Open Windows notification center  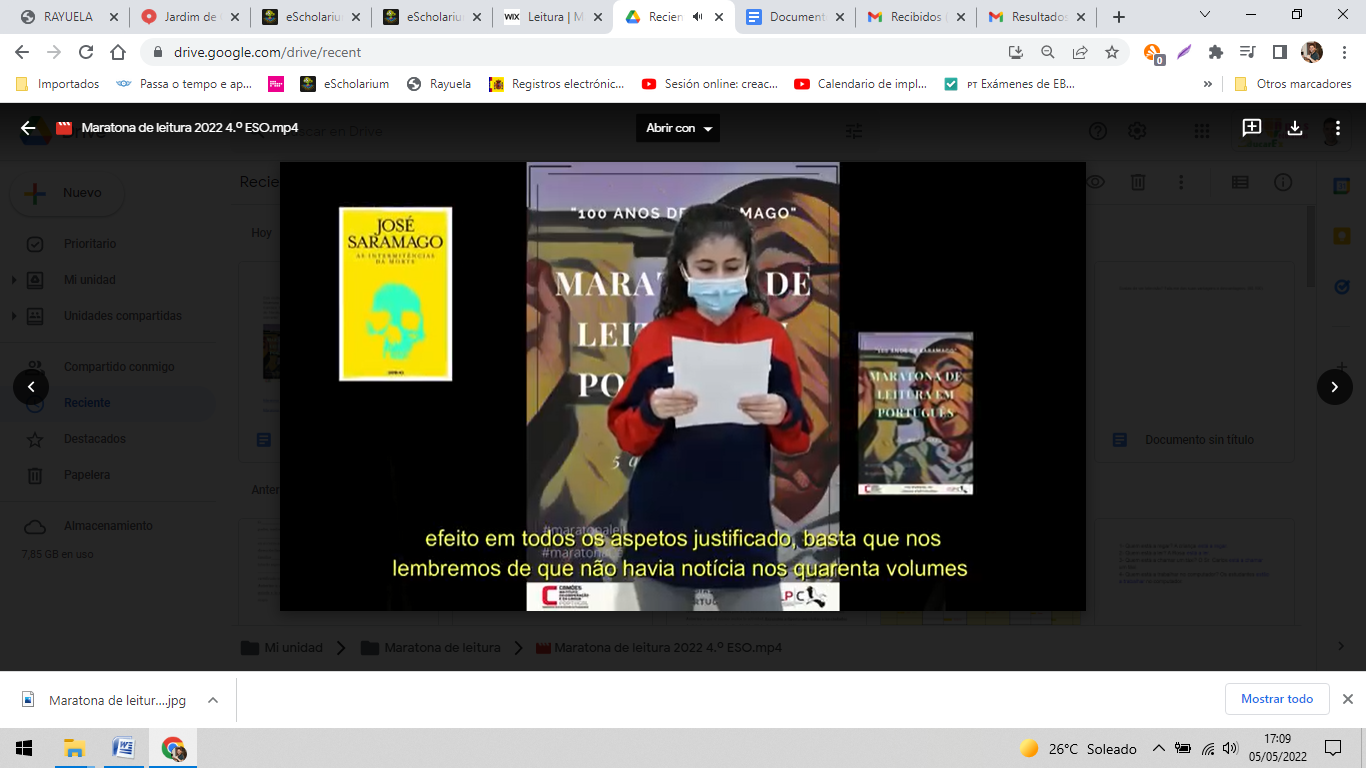click(x=1333, y=748)
